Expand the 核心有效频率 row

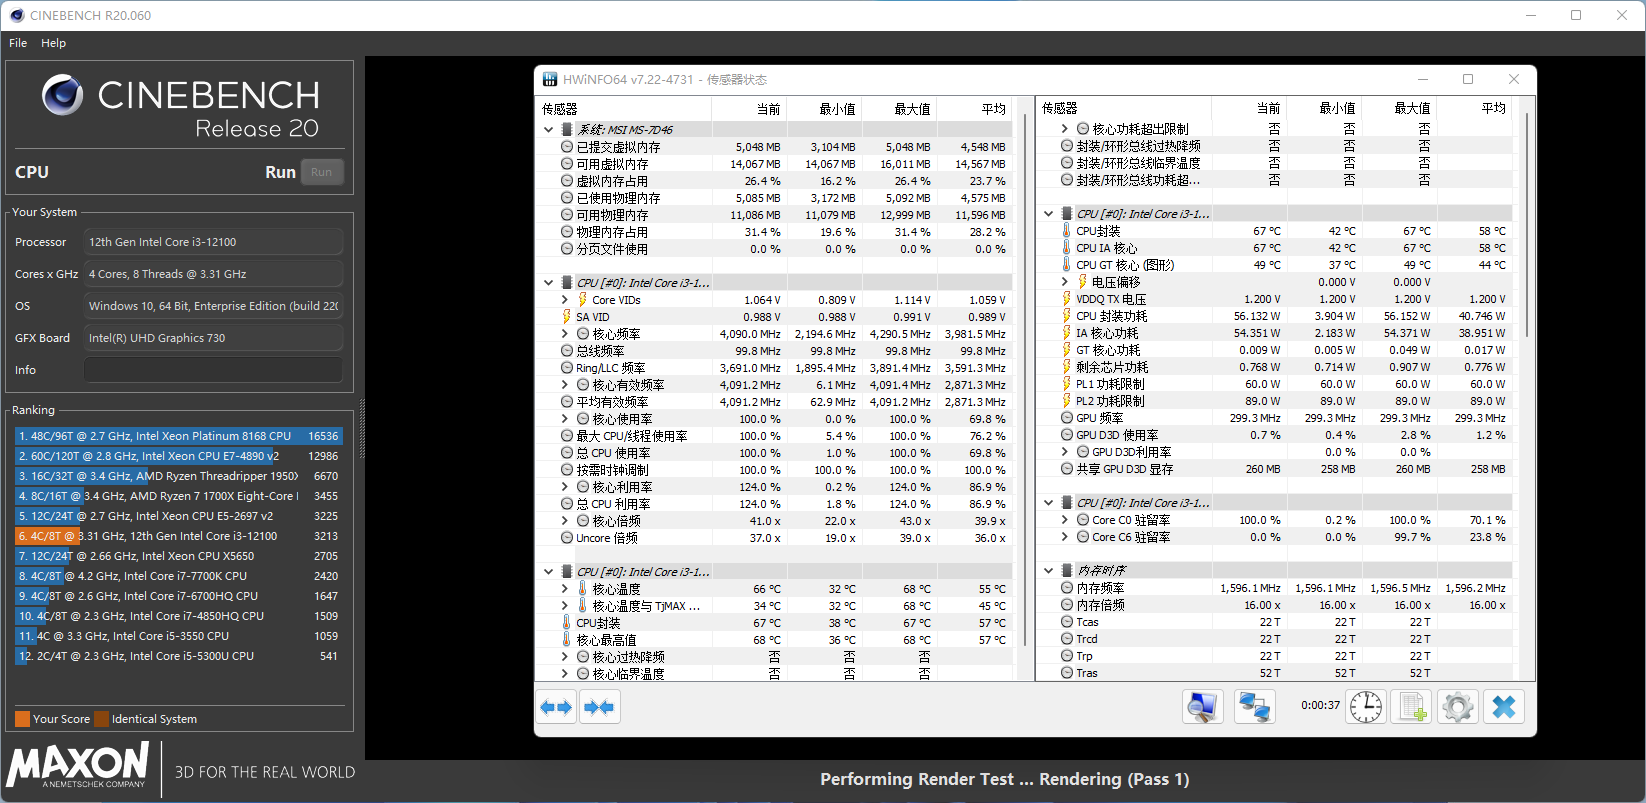565,385
